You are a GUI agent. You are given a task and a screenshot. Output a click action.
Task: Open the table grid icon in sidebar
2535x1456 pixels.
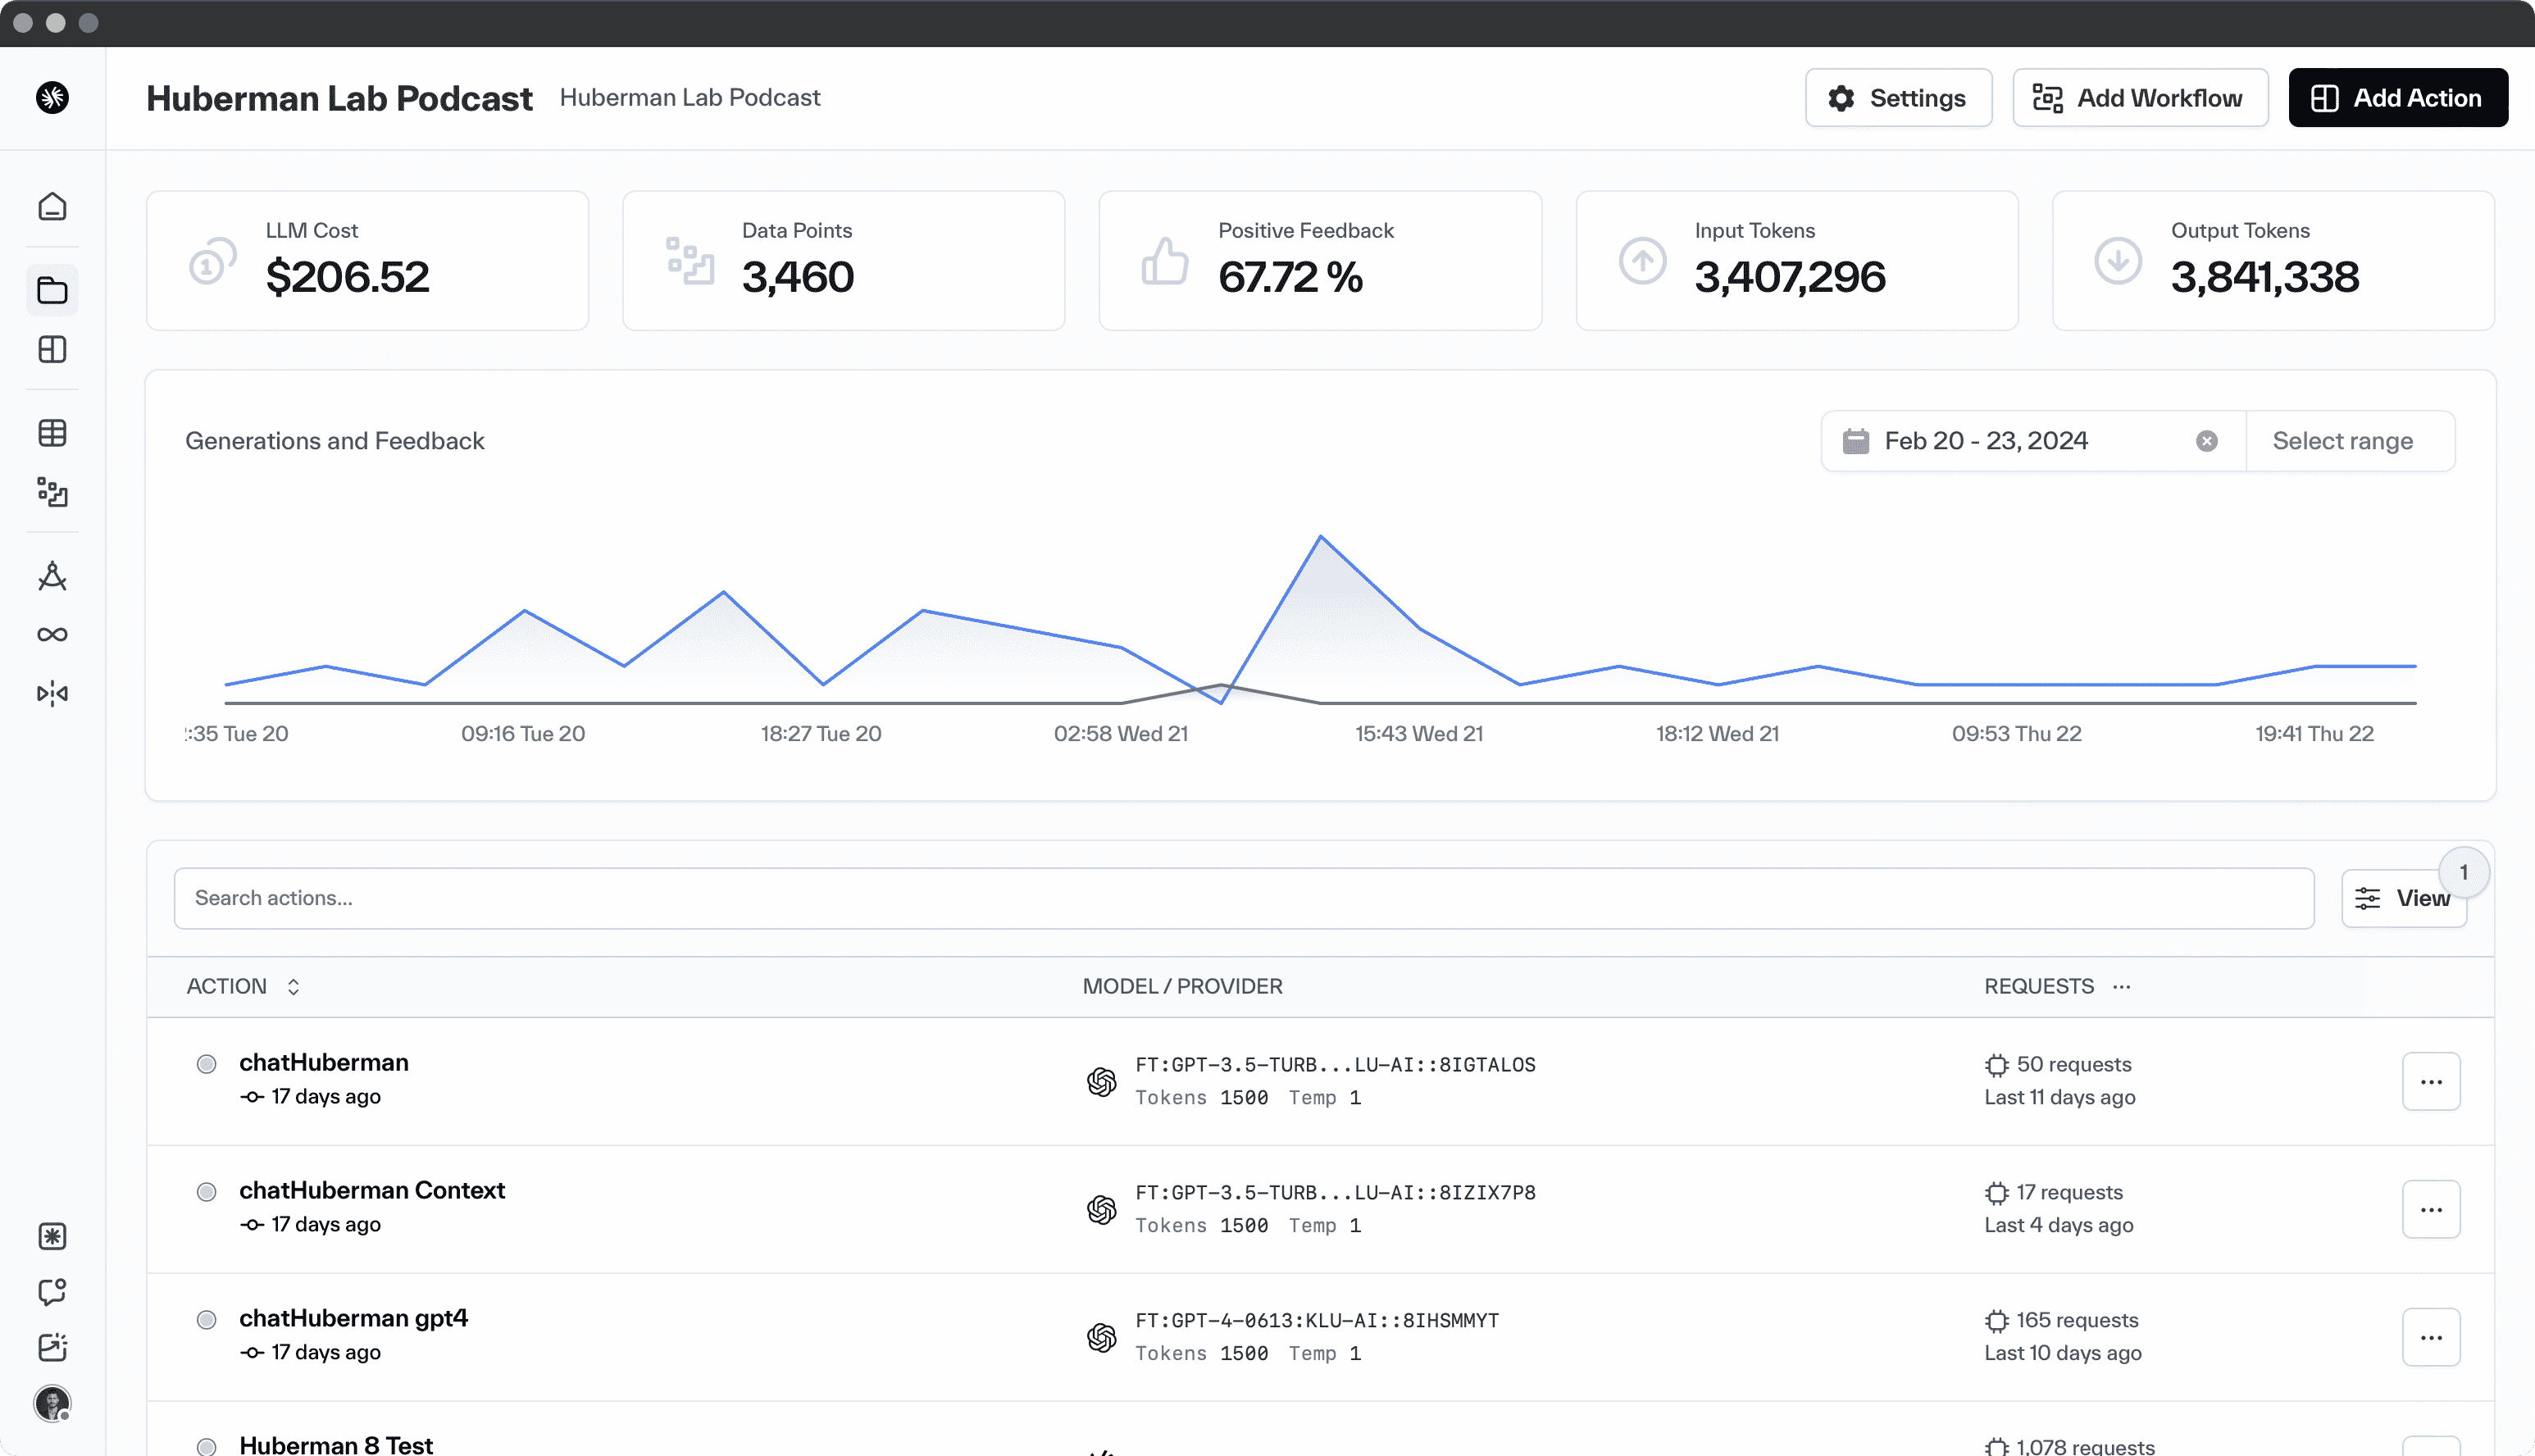pyautogui.click(x=52, y=433)
